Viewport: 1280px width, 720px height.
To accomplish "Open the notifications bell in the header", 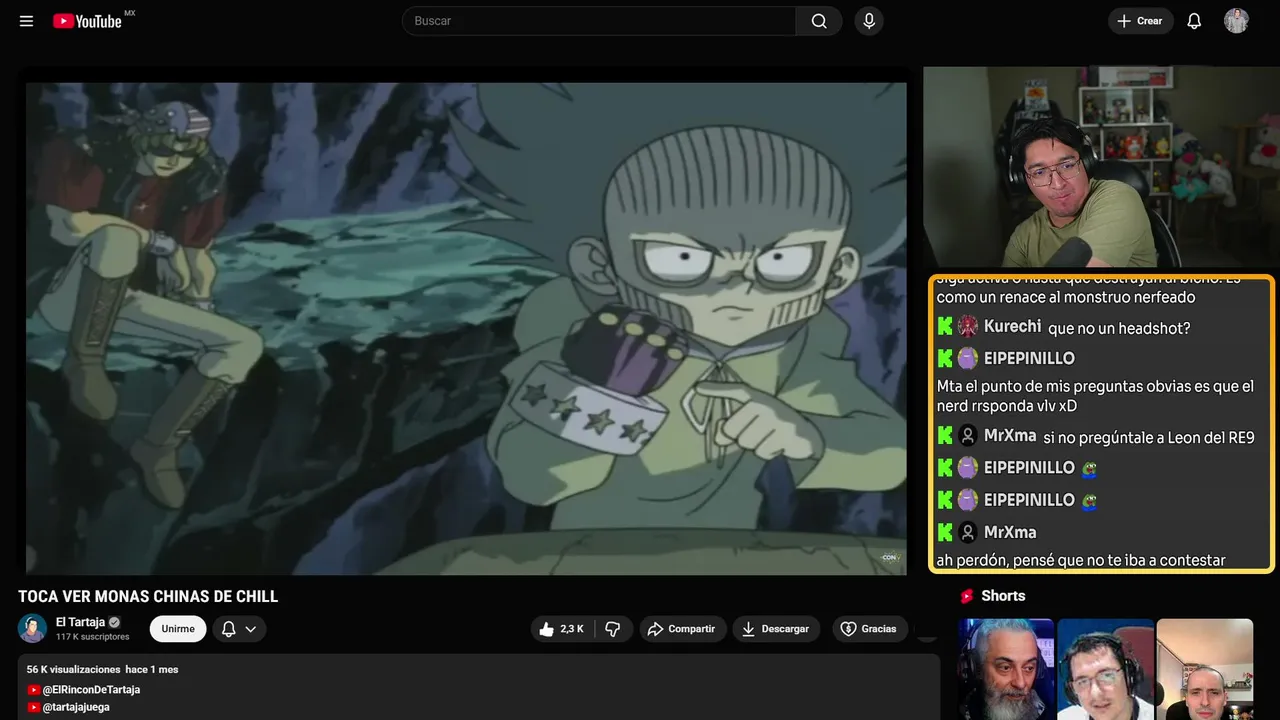I will pyautogui.click(x=1194, y=21).
